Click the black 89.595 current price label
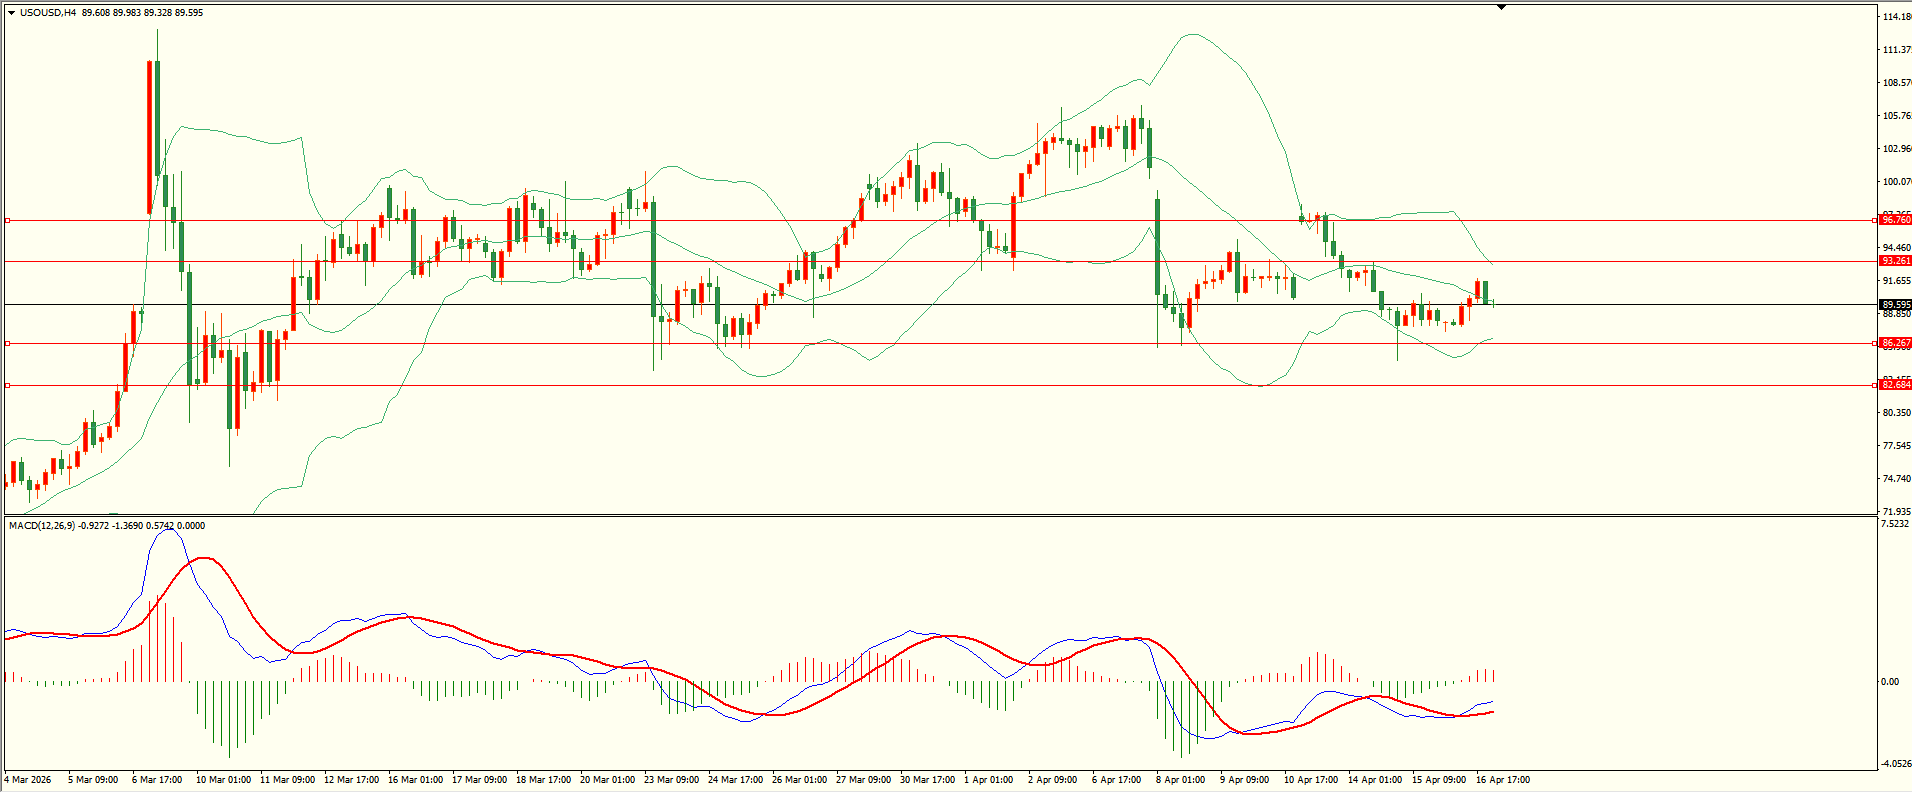1912x793 pixels. pyautogui.click(x=1895, y=305)
